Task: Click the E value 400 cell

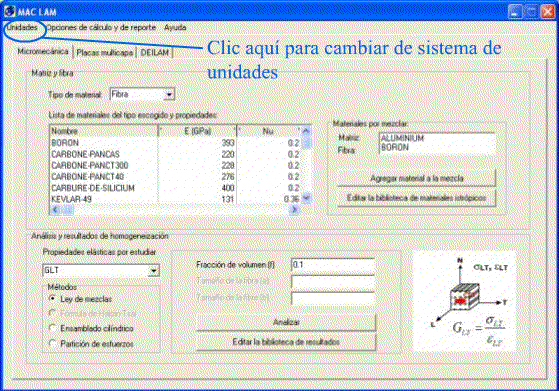Action: (228, 188)
